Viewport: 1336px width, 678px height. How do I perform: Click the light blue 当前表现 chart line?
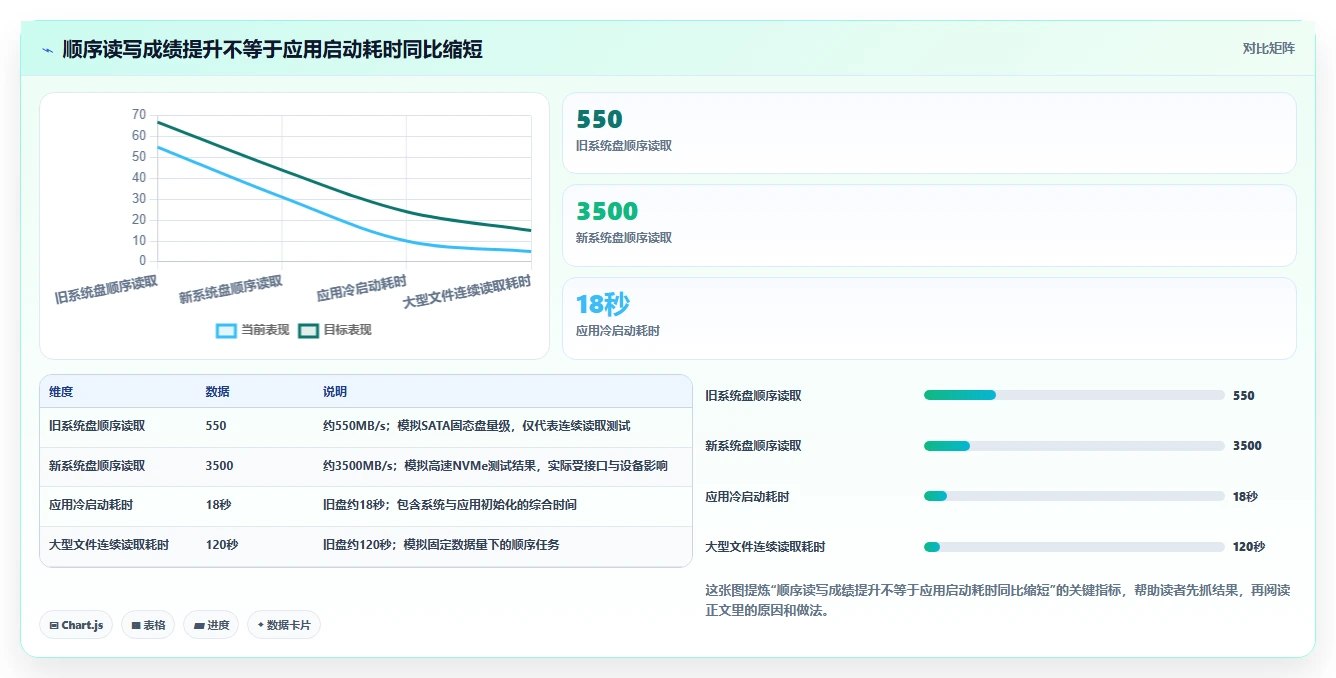coord(282,197)
